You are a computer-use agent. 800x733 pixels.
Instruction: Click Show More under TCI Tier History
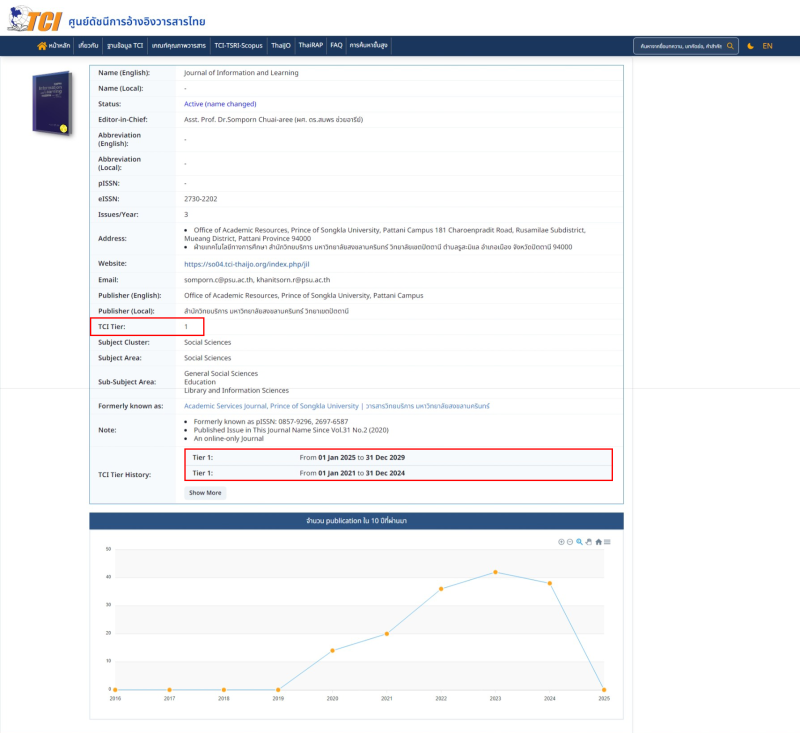[x=205, y=493]
